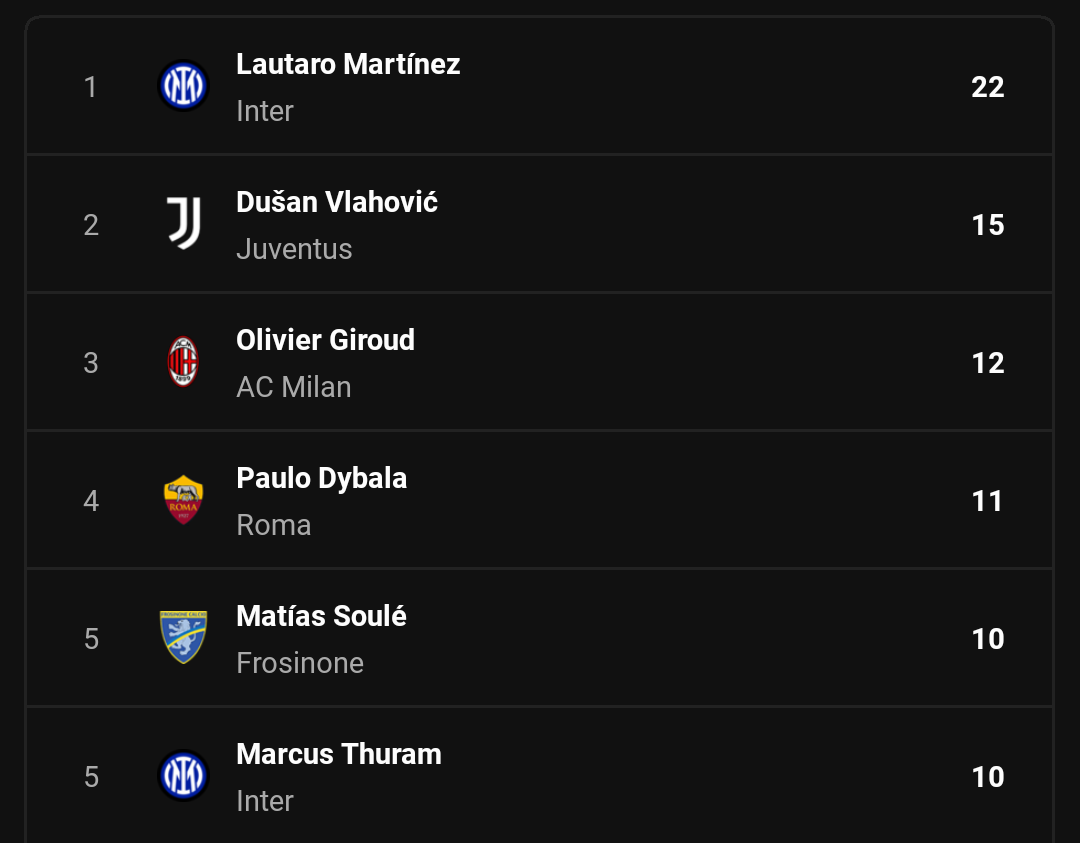Click the Roma crest beside Paulo Dybala
Viewport: 1080px width, 843px height.
click(183, 500)
